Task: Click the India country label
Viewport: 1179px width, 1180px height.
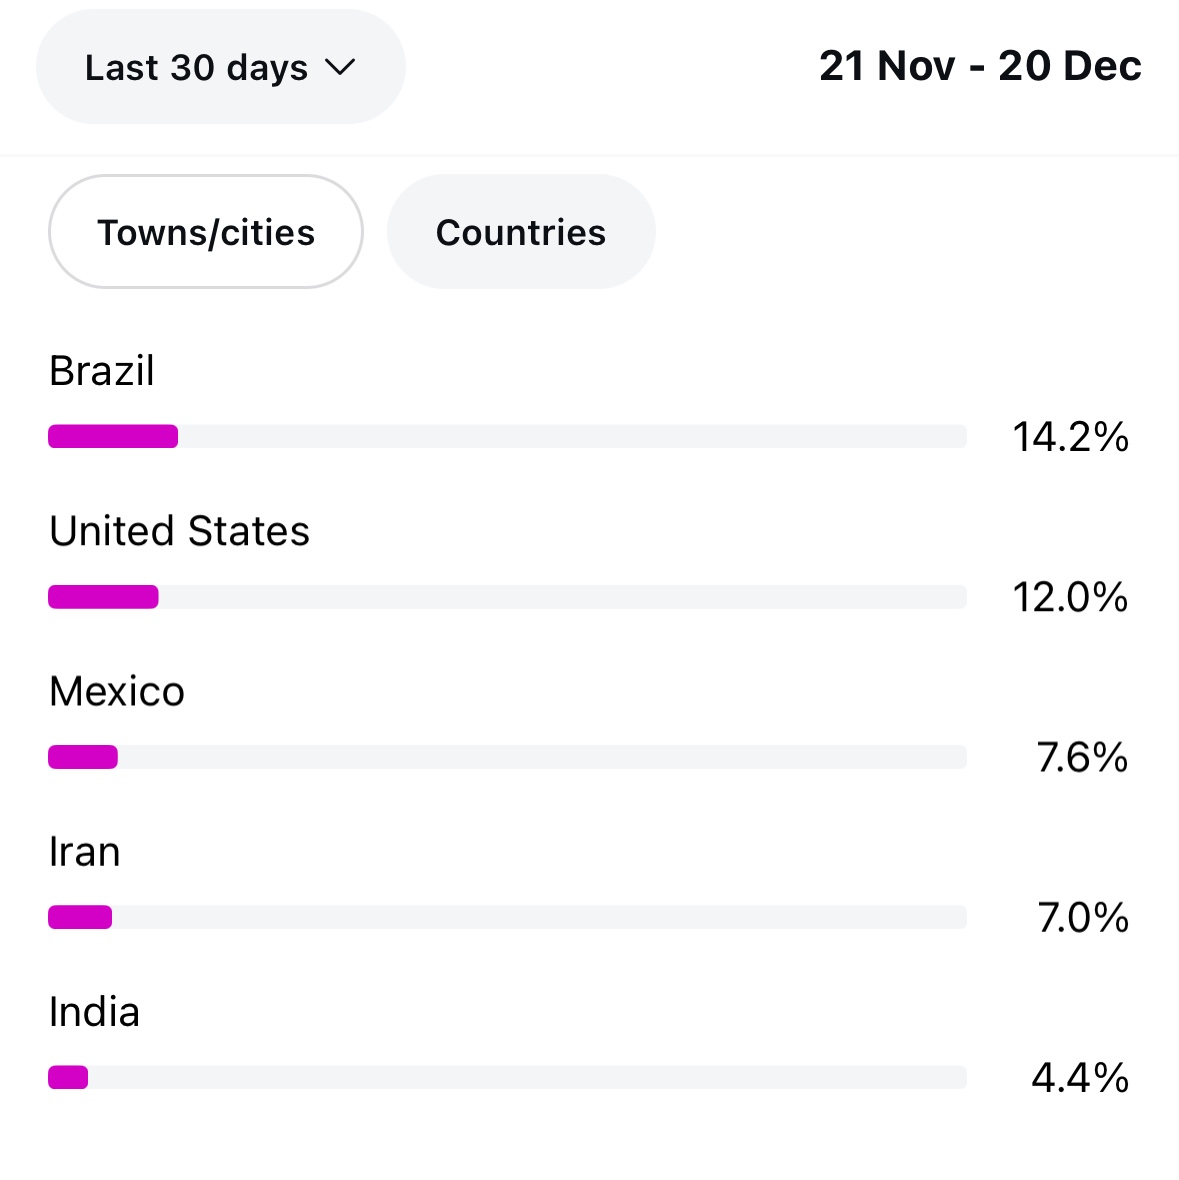Action: tap(94, 1012)
